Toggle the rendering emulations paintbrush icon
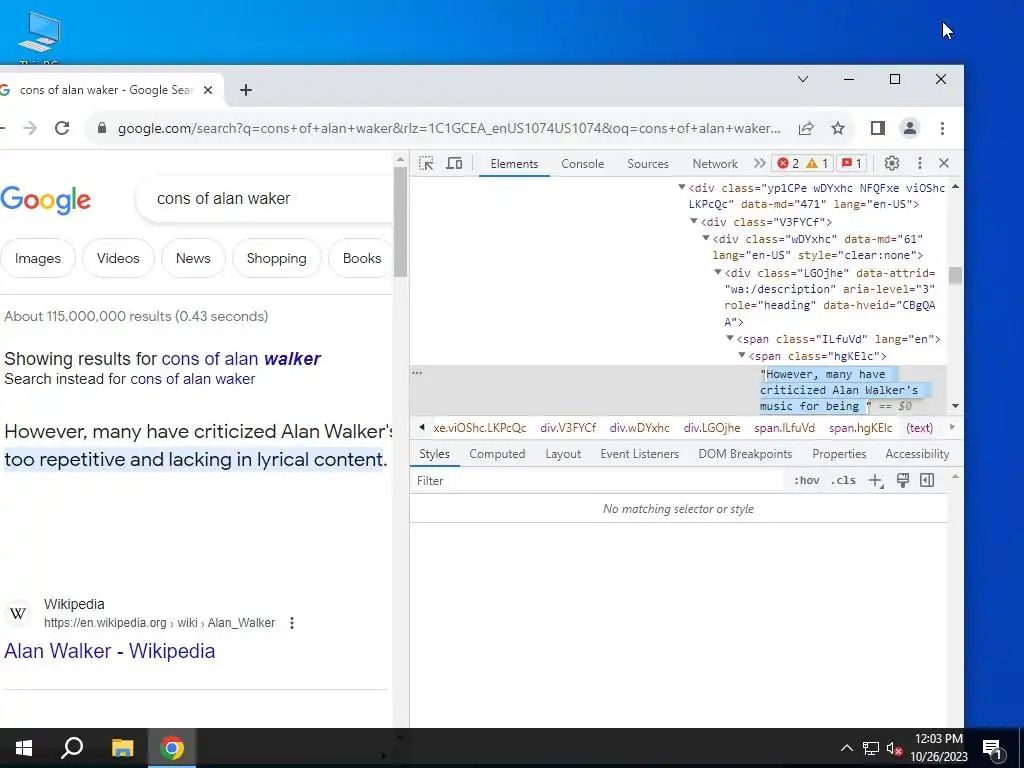 [x=903, y=481]
